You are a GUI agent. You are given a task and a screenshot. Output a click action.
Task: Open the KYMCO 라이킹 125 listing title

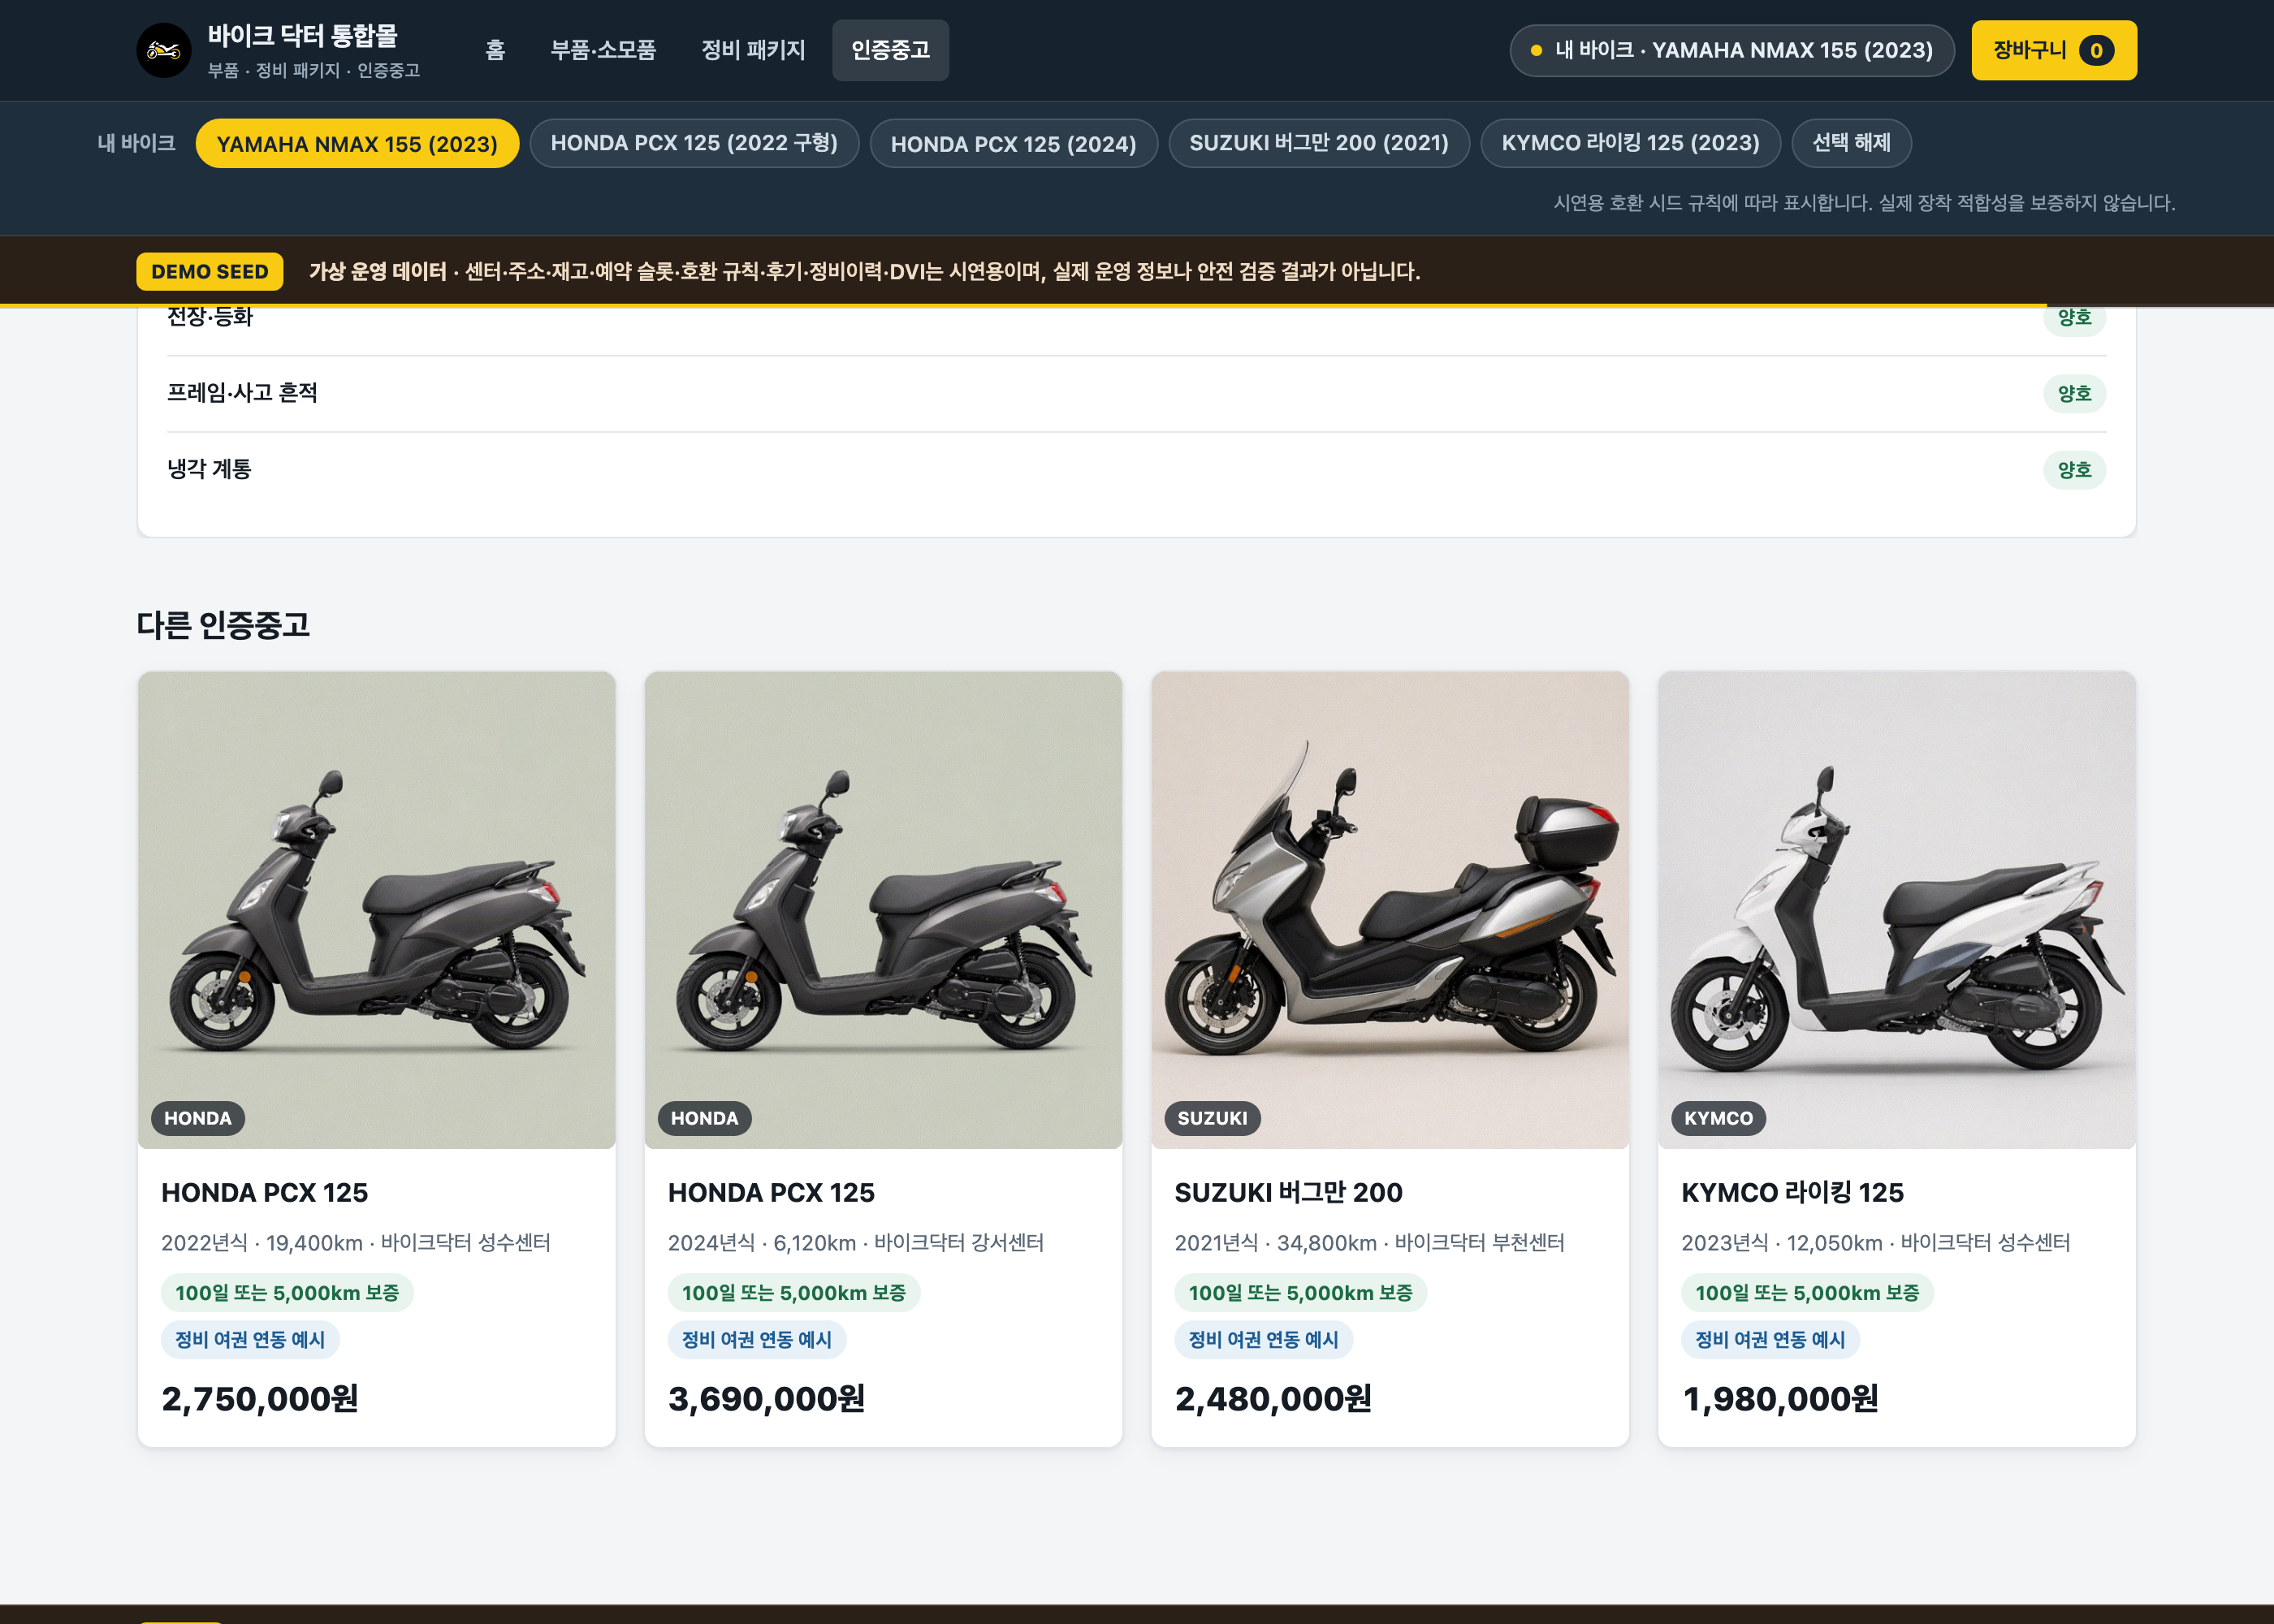coord(1792,1192)
